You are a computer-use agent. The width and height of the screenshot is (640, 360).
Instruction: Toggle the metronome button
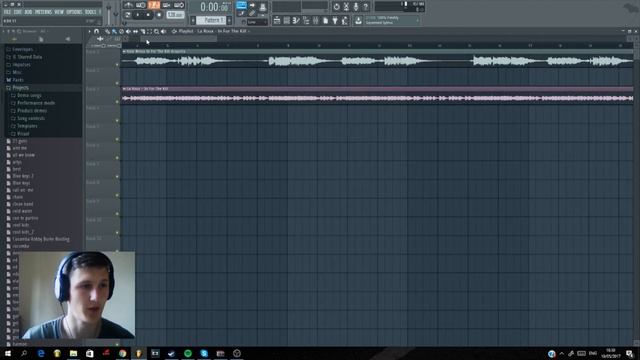(x=128, y=5)
